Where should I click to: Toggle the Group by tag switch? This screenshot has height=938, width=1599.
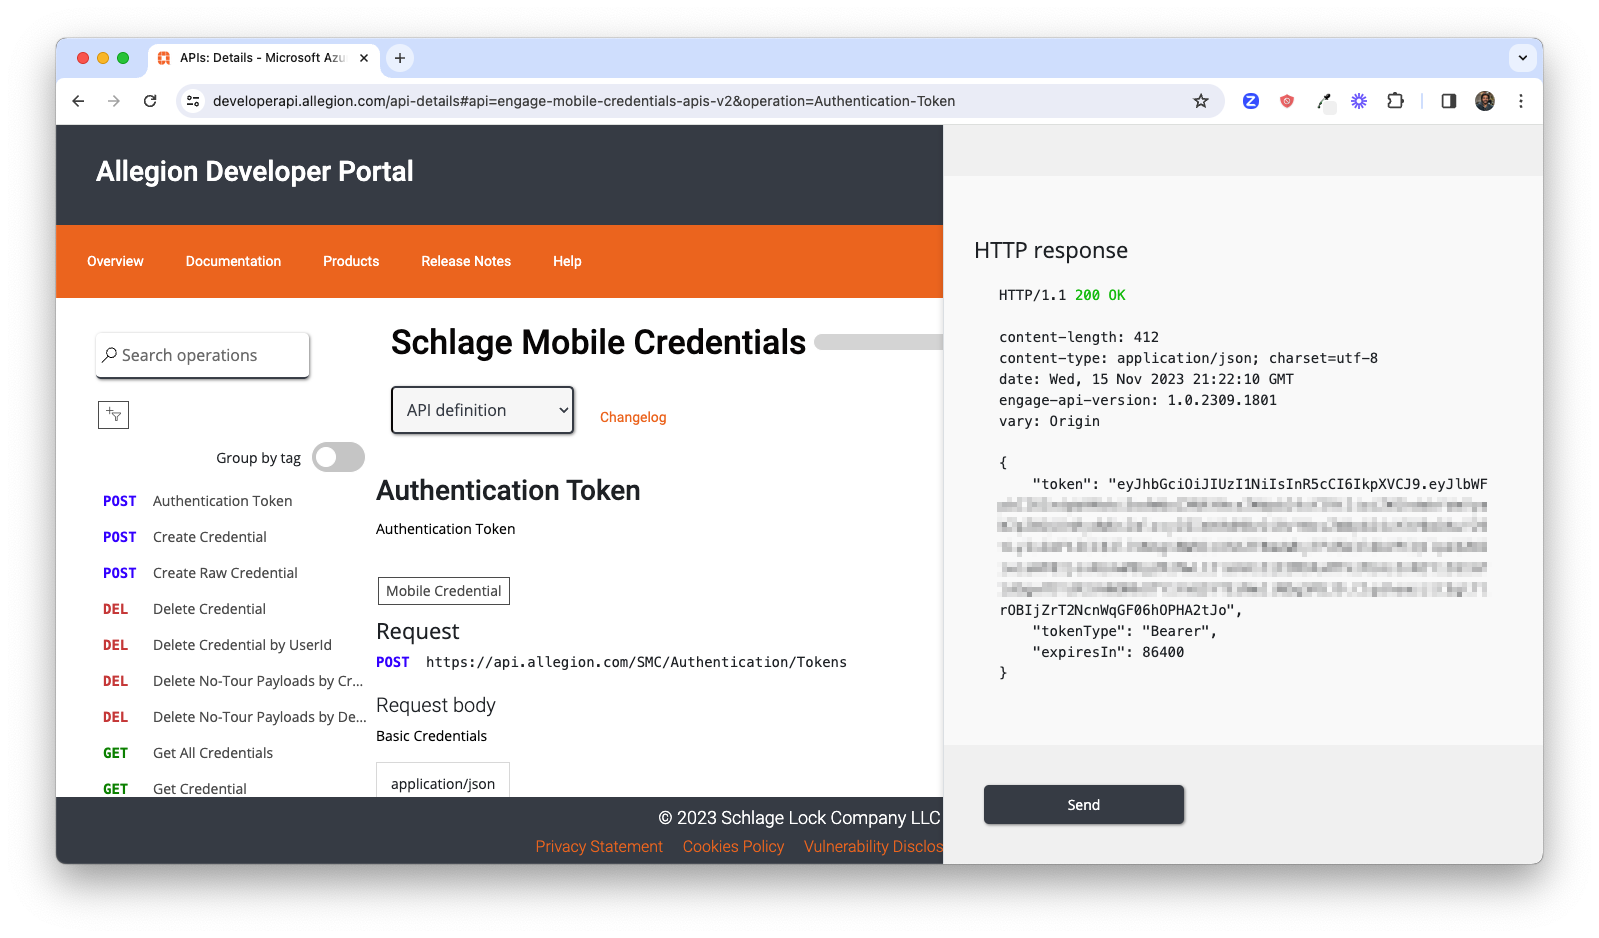338,457
